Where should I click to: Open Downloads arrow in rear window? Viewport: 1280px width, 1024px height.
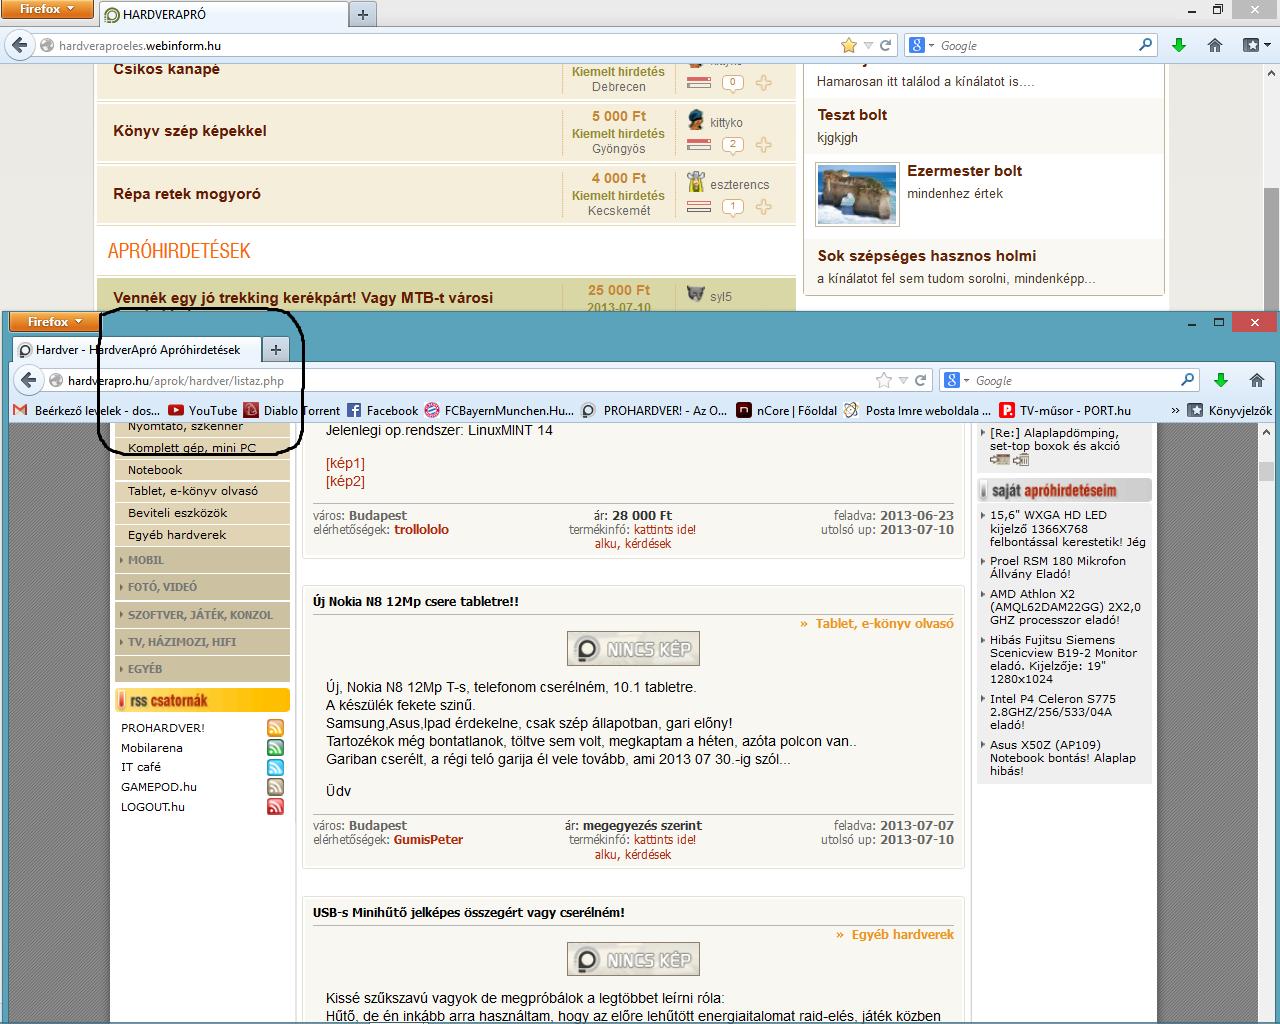(x=1179, y=45)
